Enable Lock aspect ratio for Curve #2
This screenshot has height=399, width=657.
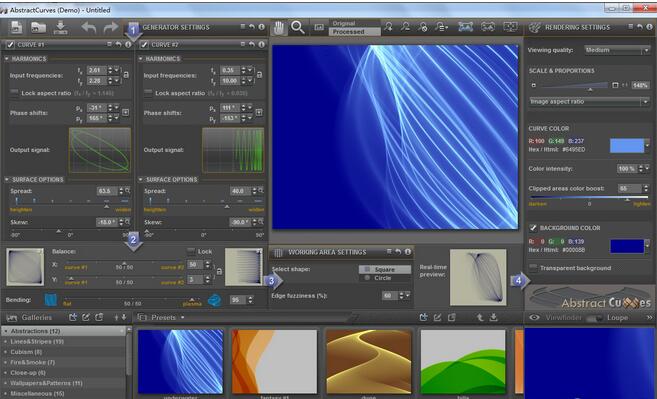coord(148,93)
